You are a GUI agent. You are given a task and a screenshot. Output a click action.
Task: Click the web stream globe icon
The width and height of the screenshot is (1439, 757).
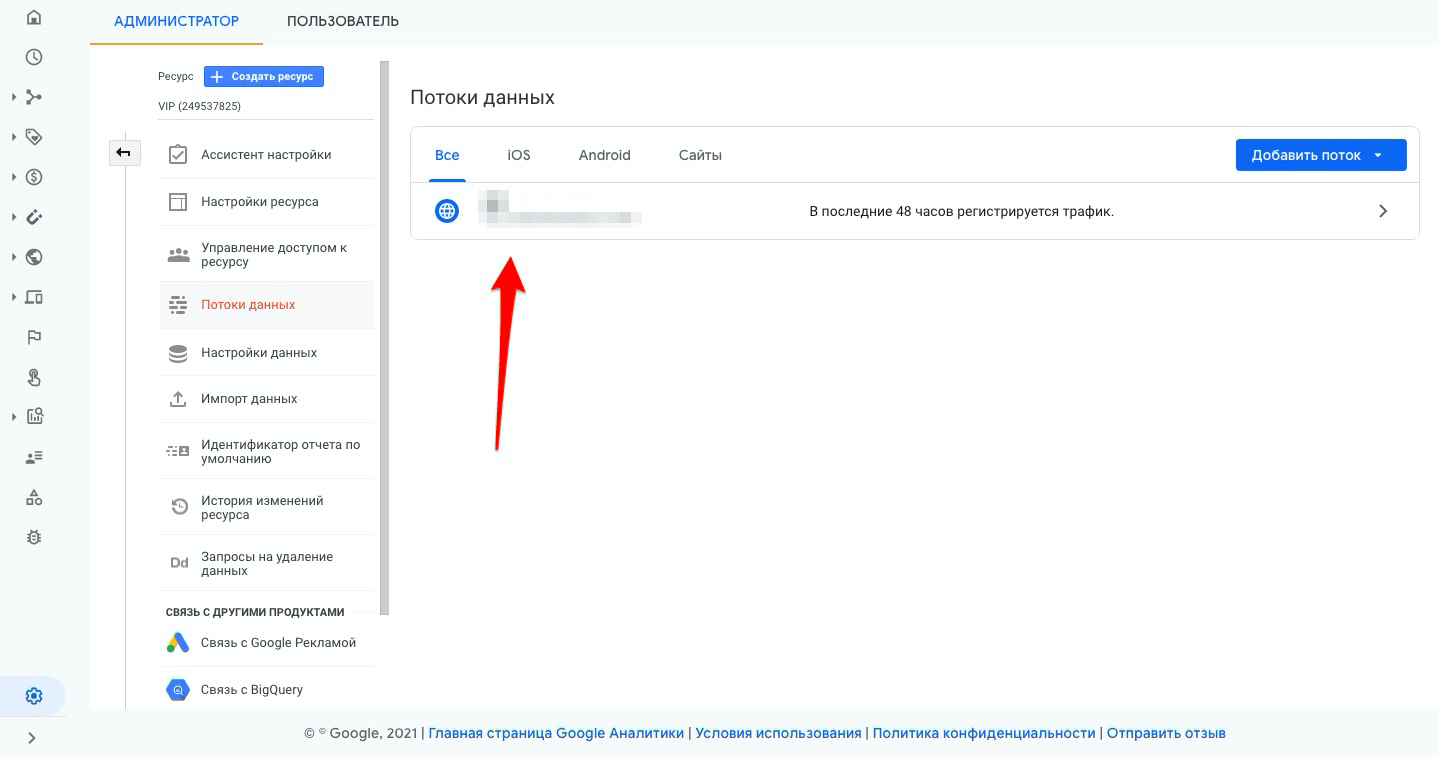[447, 211]
